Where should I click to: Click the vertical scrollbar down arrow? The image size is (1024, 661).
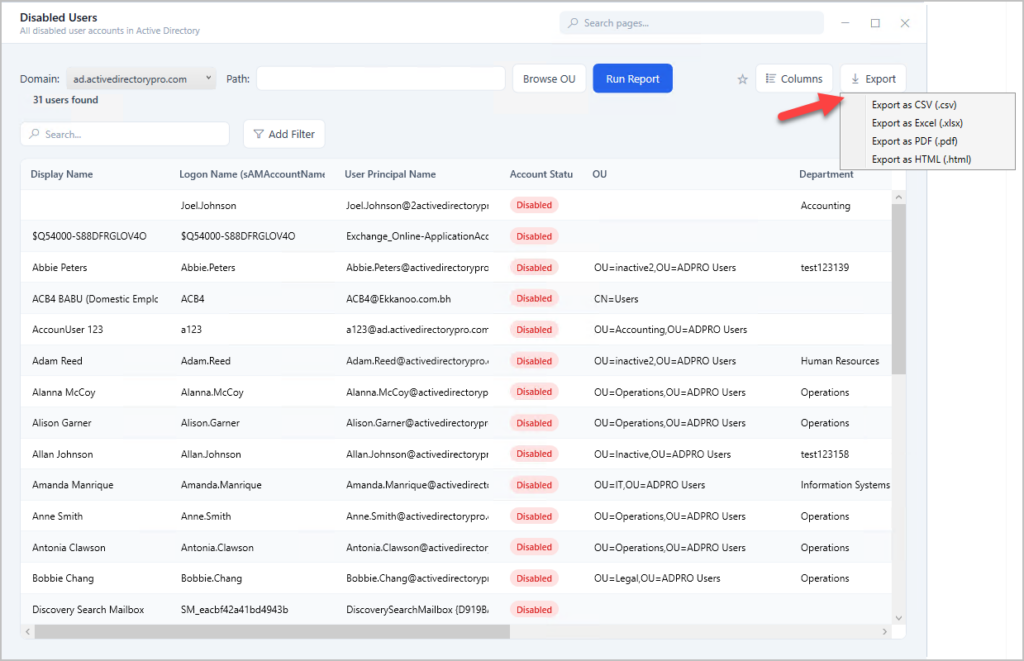pyautogui.click(x=899, y=618)
